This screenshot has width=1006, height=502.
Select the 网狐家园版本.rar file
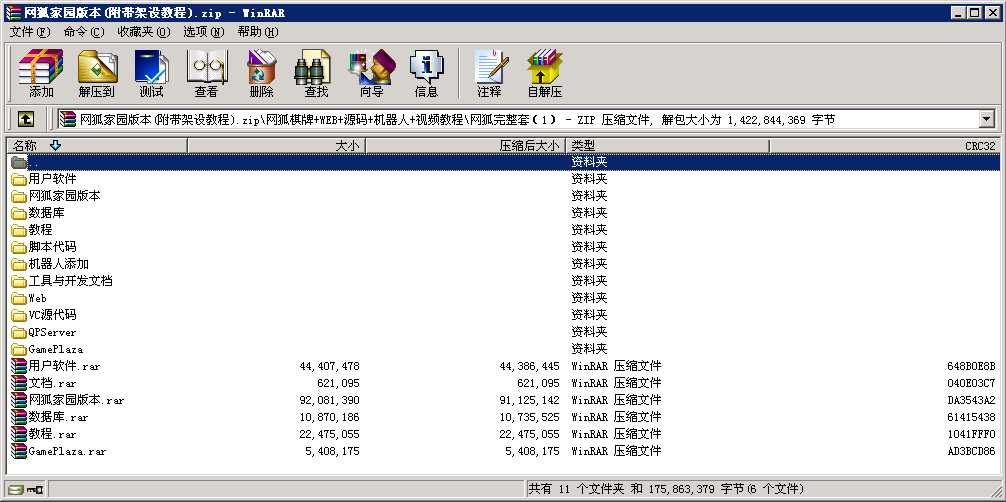(76, 400)
